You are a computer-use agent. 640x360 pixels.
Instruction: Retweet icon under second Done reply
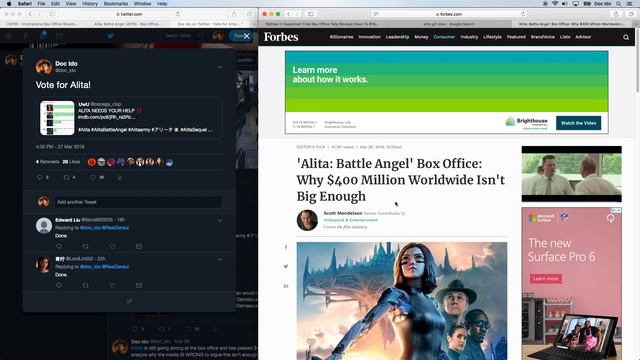pyautogui.click(x=85, y=285)
